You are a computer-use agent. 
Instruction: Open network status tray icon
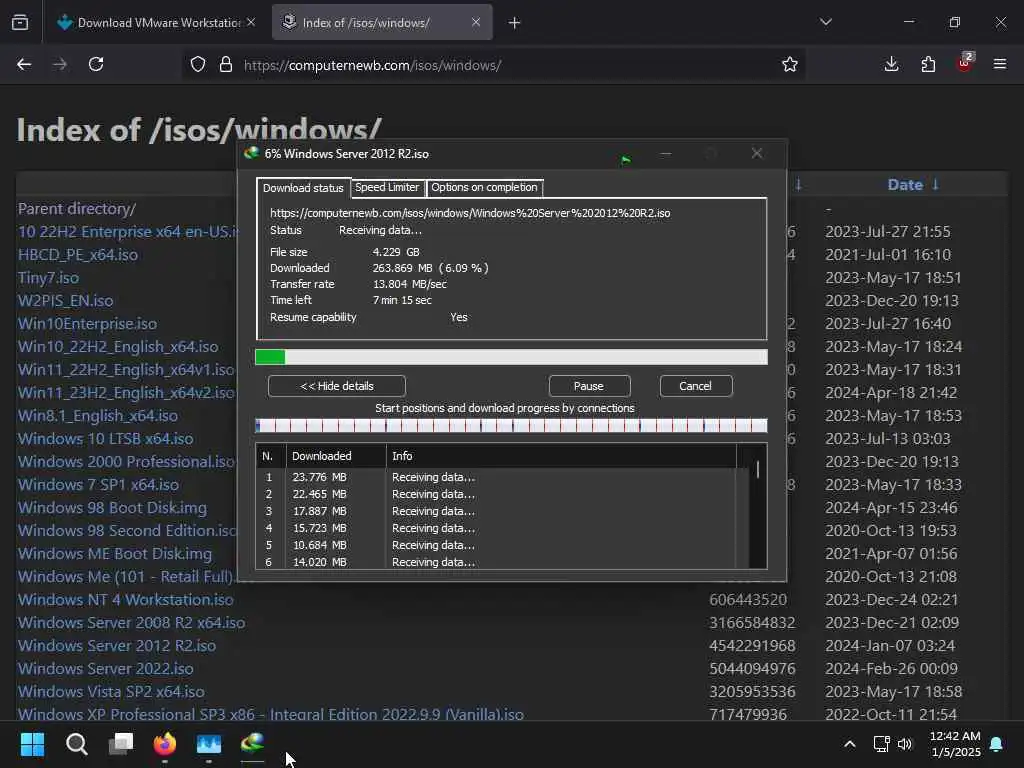[882, 744]
